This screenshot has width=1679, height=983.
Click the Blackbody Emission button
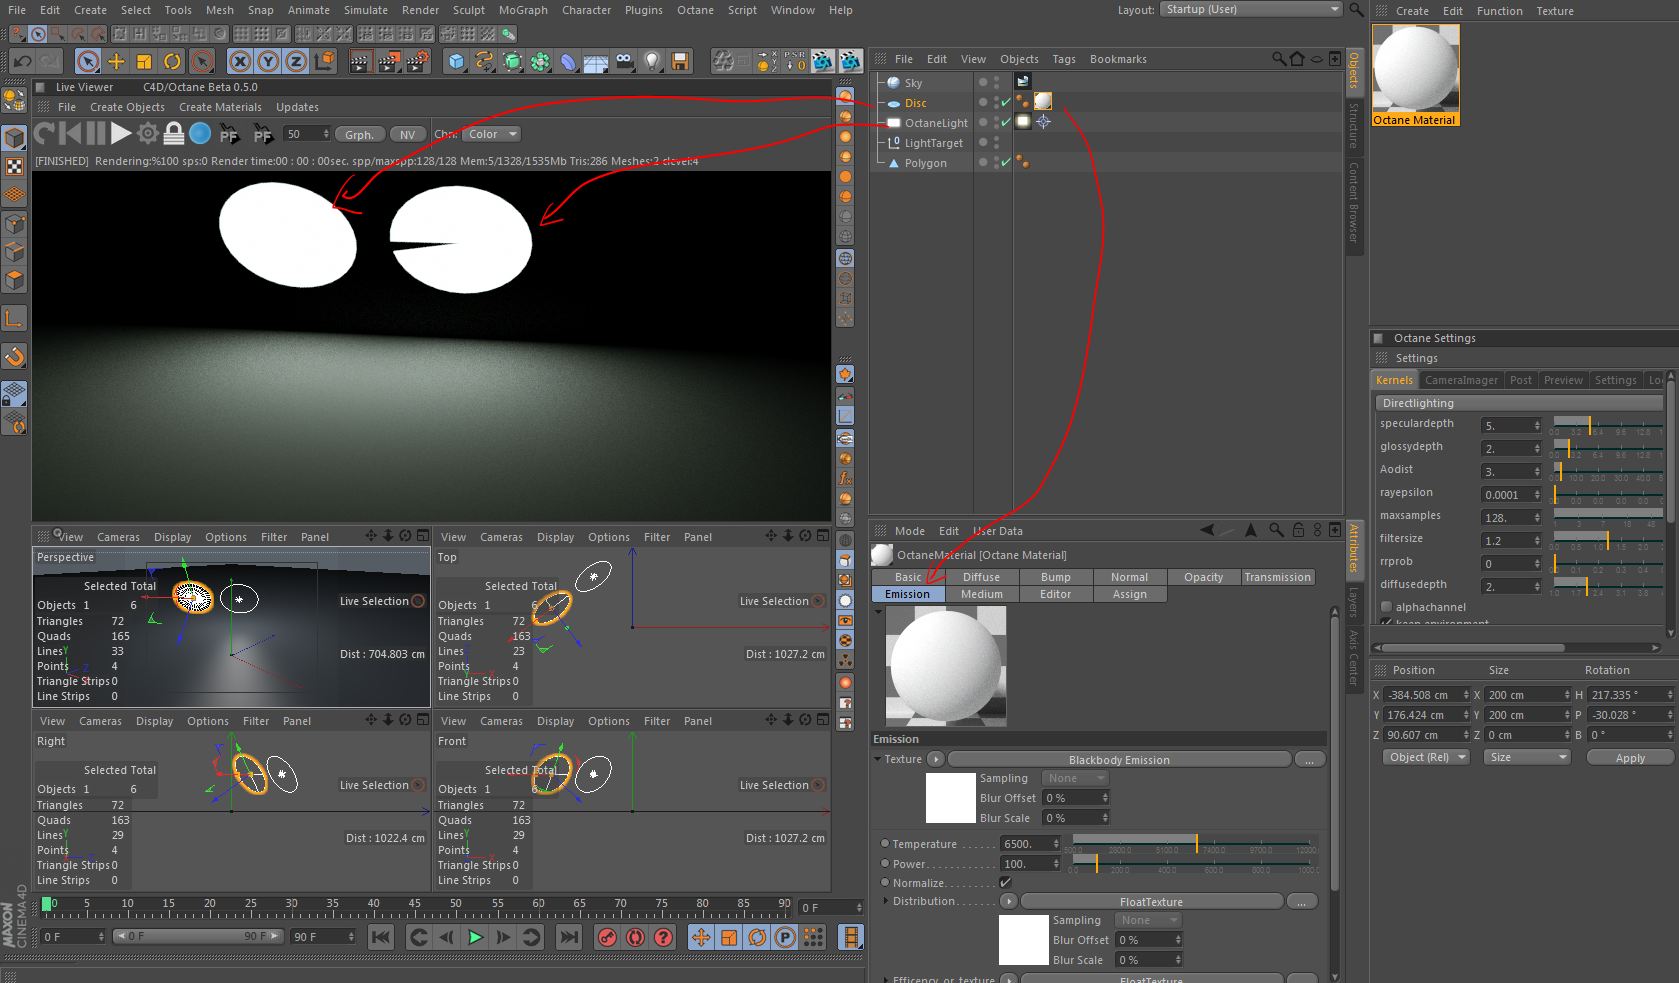pyautogui.click(x=1119, y=759)
